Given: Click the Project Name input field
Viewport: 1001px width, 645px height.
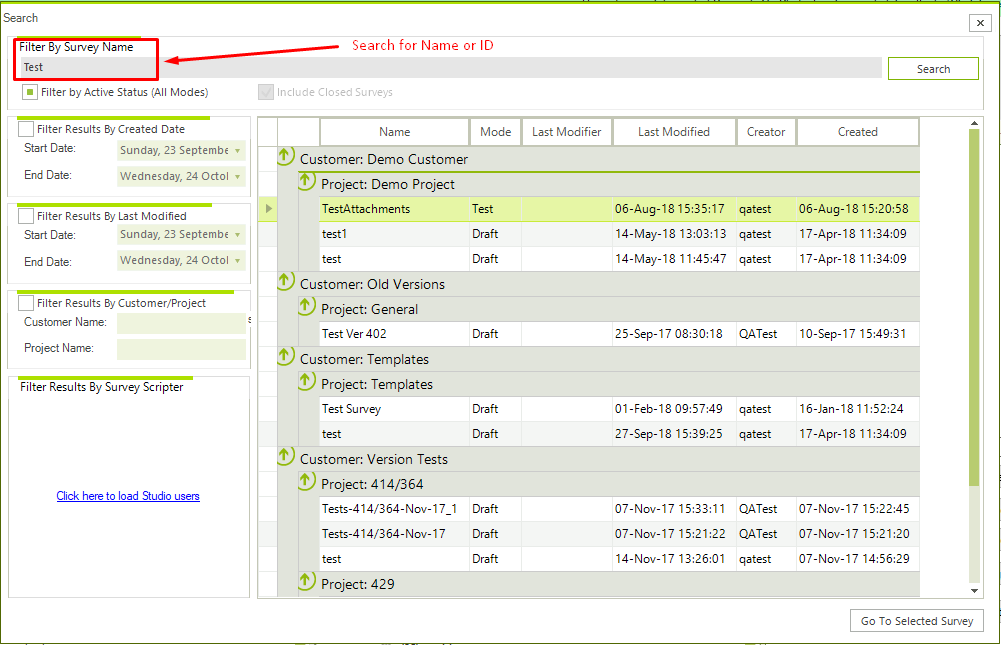Looking at the screenshot, I should coord(181,349).
